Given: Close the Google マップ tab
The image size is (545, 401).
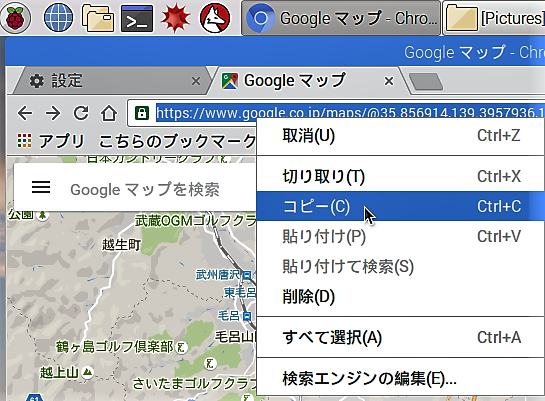Looking at the screenshot, I should tap(389, 81).
